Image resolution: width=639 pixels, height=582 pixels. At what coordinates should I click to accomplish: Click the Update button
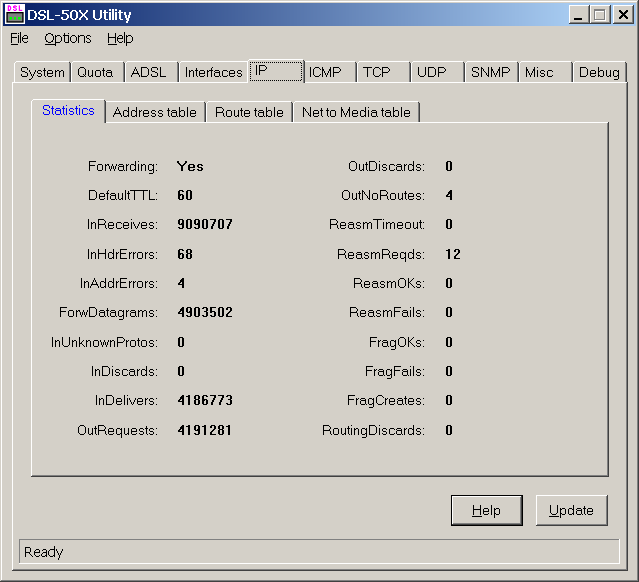571,510
